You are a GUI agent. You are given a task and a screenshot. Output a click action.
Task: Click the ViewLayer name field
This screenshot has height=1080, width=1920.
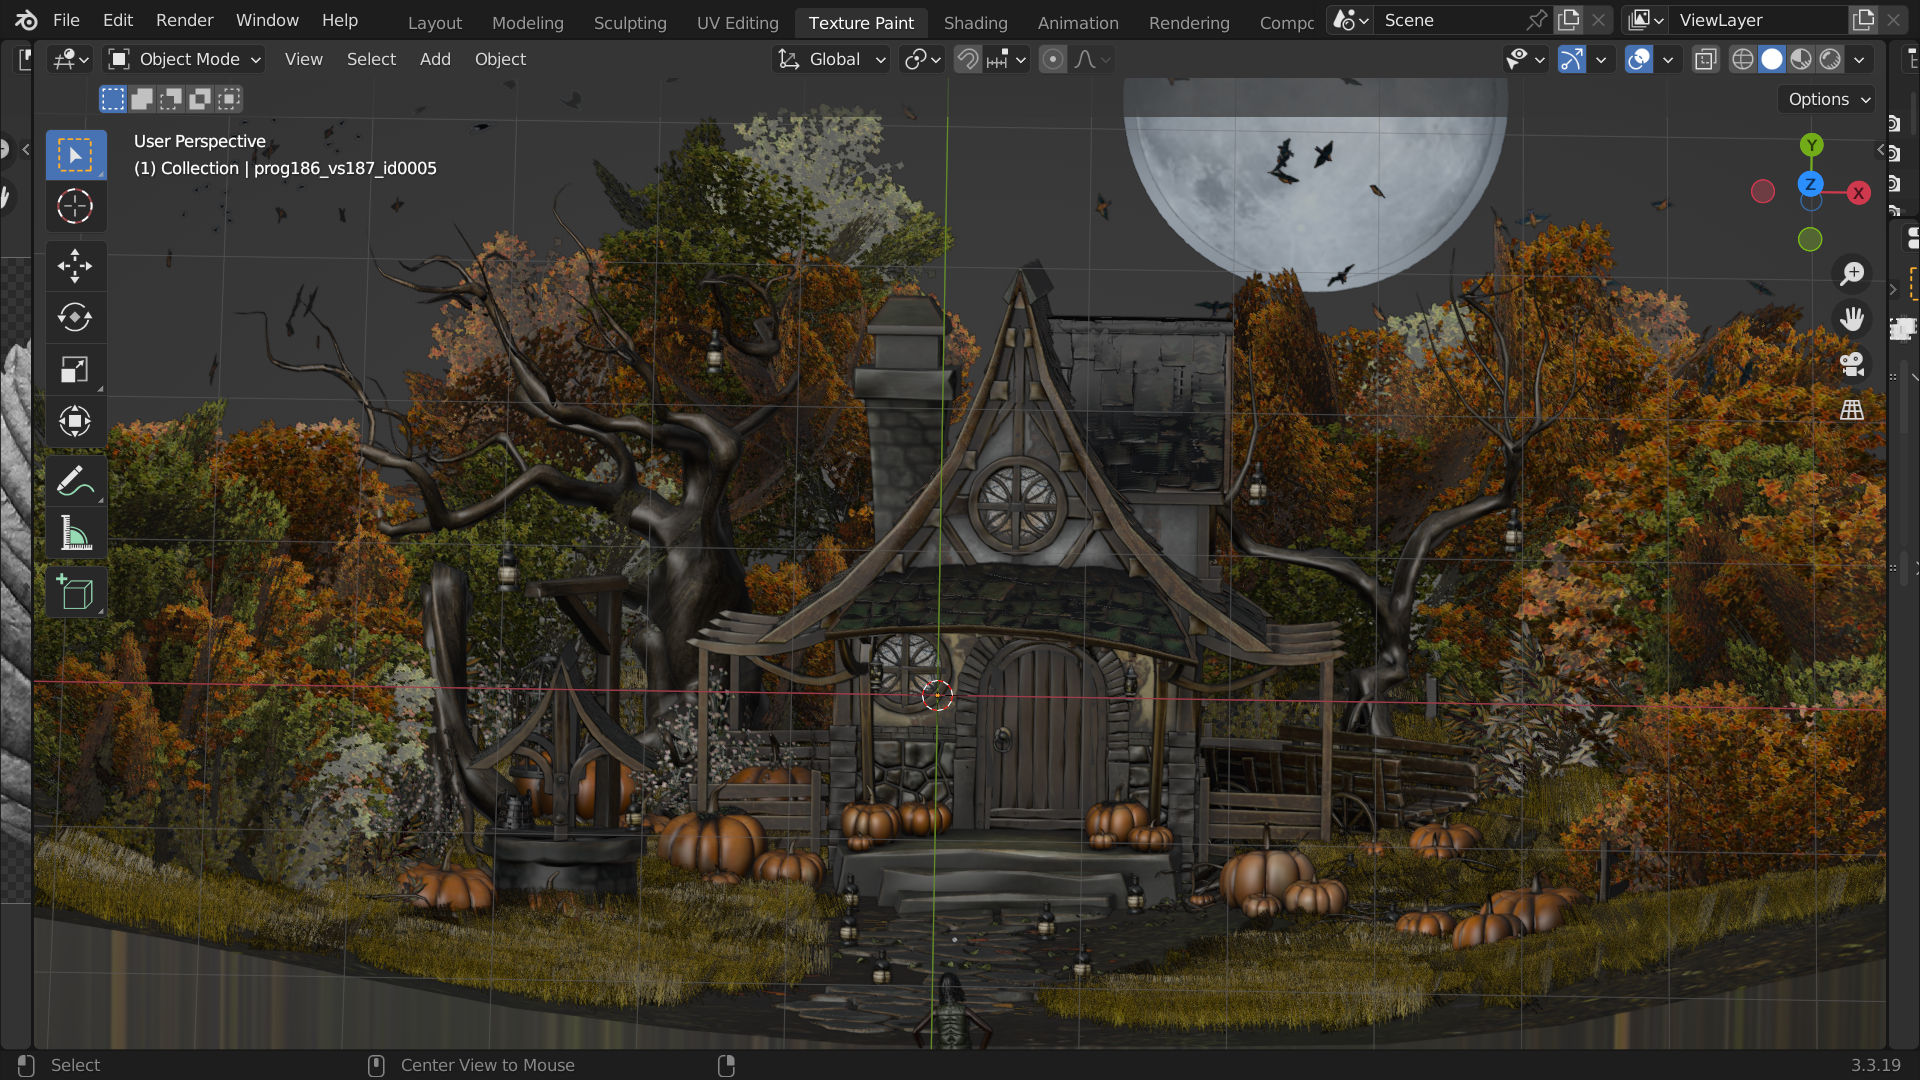(x=1760, y=20)
